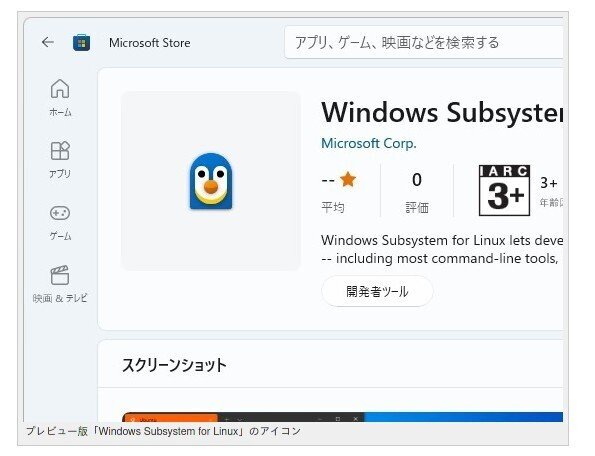Click the Microsoft Store logo icon
595x456 pixels.
click(81, 42)
